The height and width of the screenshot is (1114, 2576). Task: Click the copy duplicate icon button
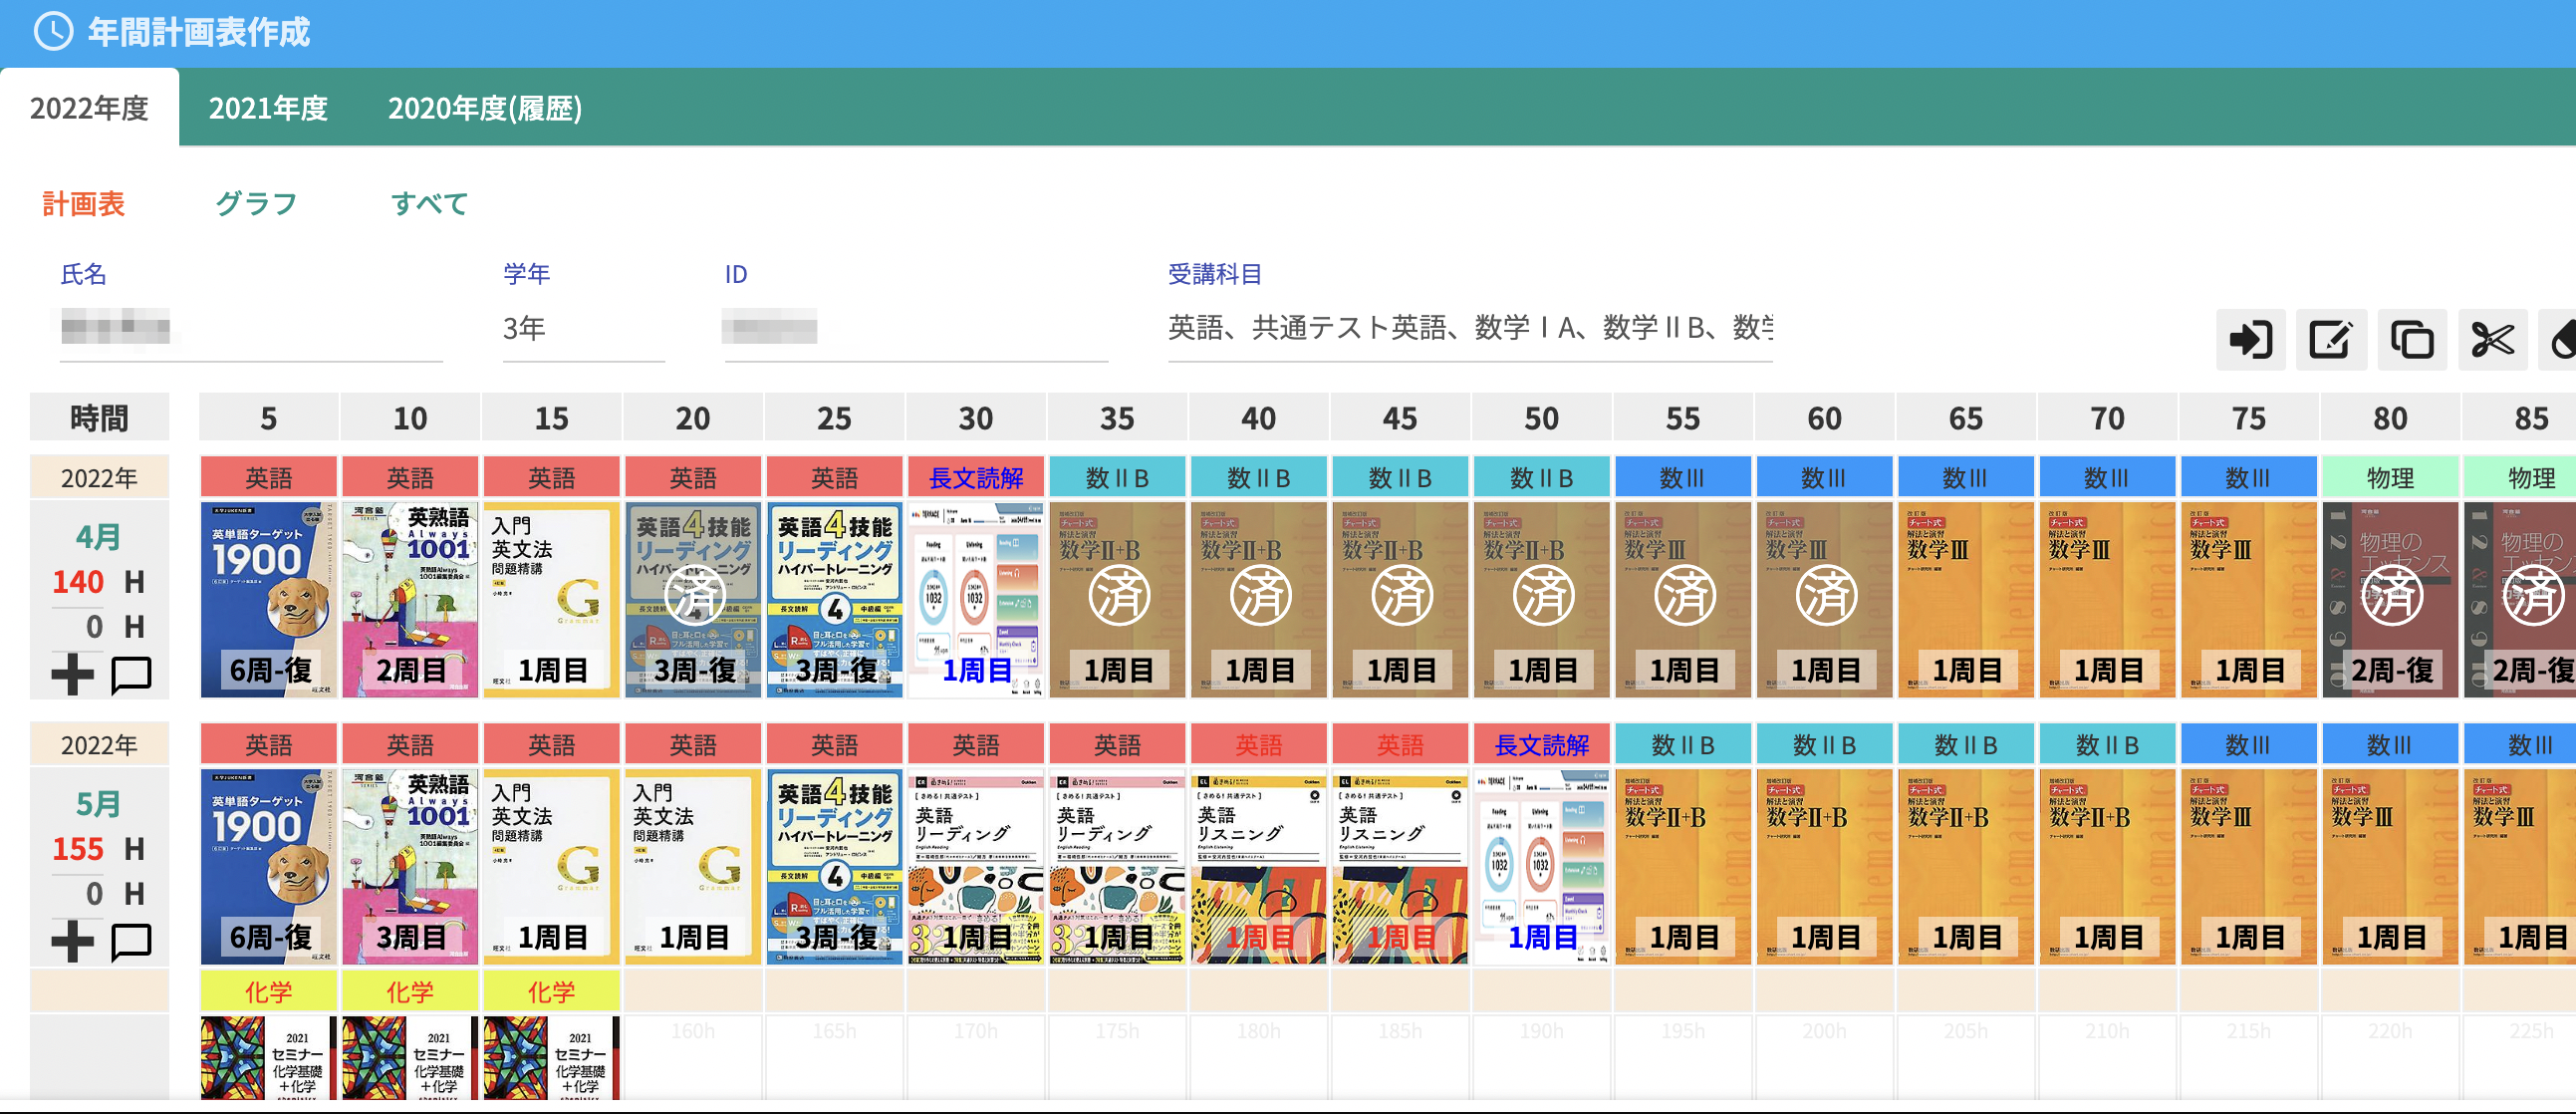click(x=2411, y=340)
